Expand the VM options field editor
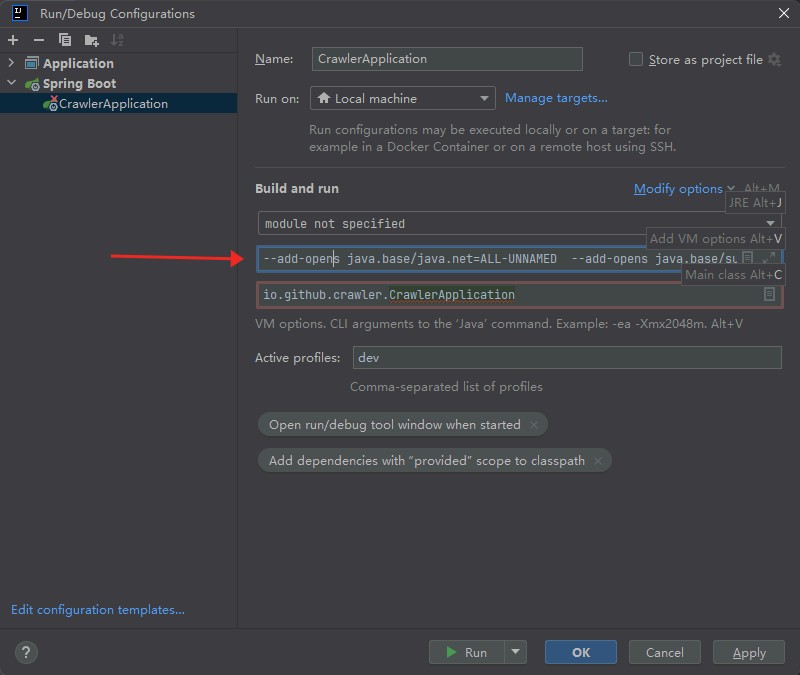800x675 pixels. [x=768, y=258]
